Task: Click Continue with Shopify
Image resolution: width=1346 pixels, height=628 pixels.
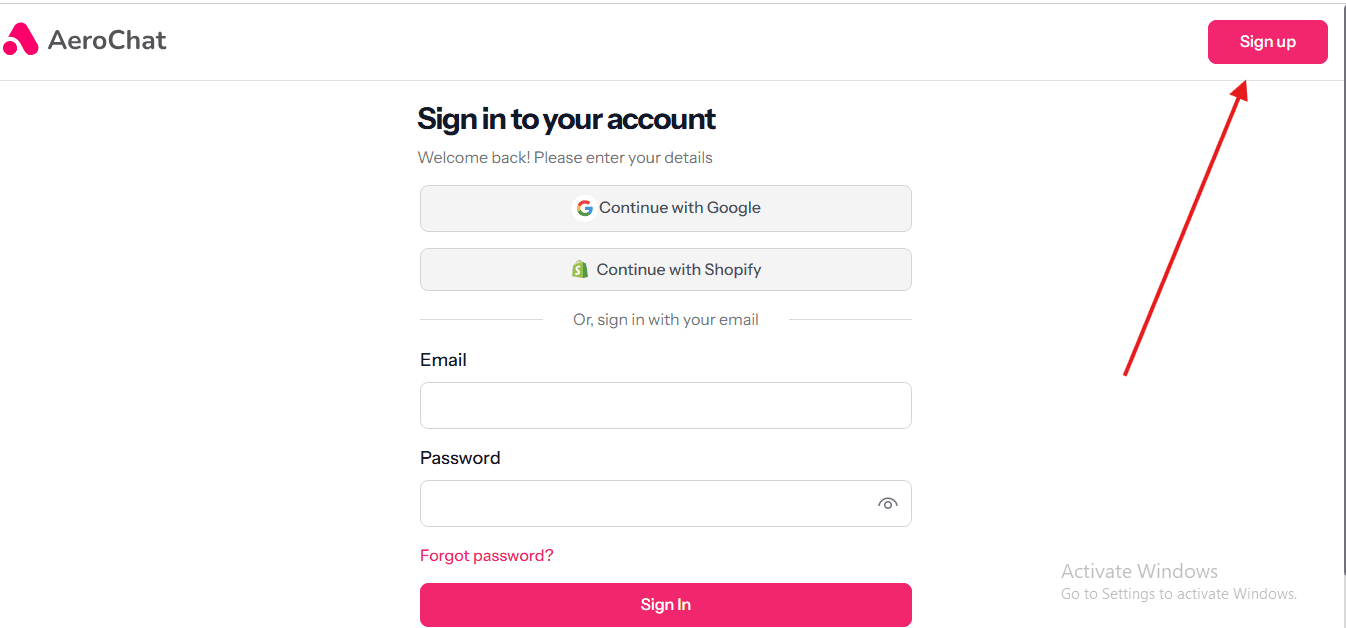Action: click(x=665, y=269)
